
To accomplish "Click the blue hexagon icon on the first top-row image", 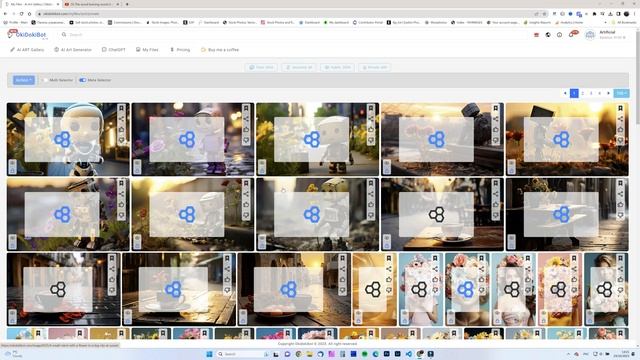I will 62,140.
